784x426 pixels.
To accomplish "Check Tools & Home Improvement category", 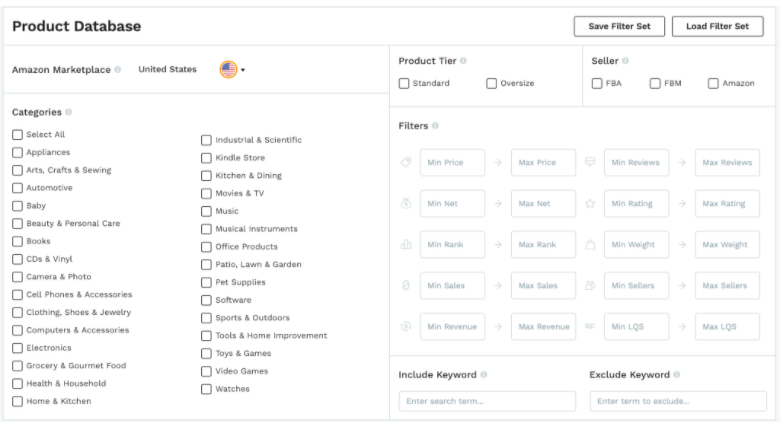I will [206, 336].
